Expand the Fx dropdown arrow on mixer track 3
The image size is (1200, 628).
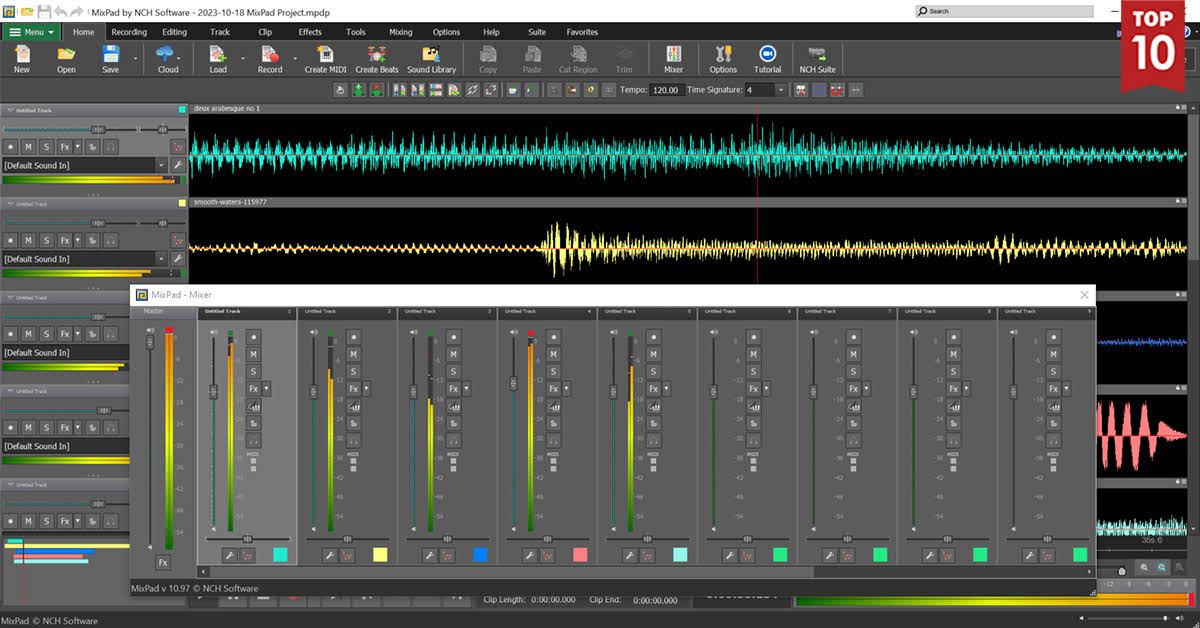click(467, 388)
